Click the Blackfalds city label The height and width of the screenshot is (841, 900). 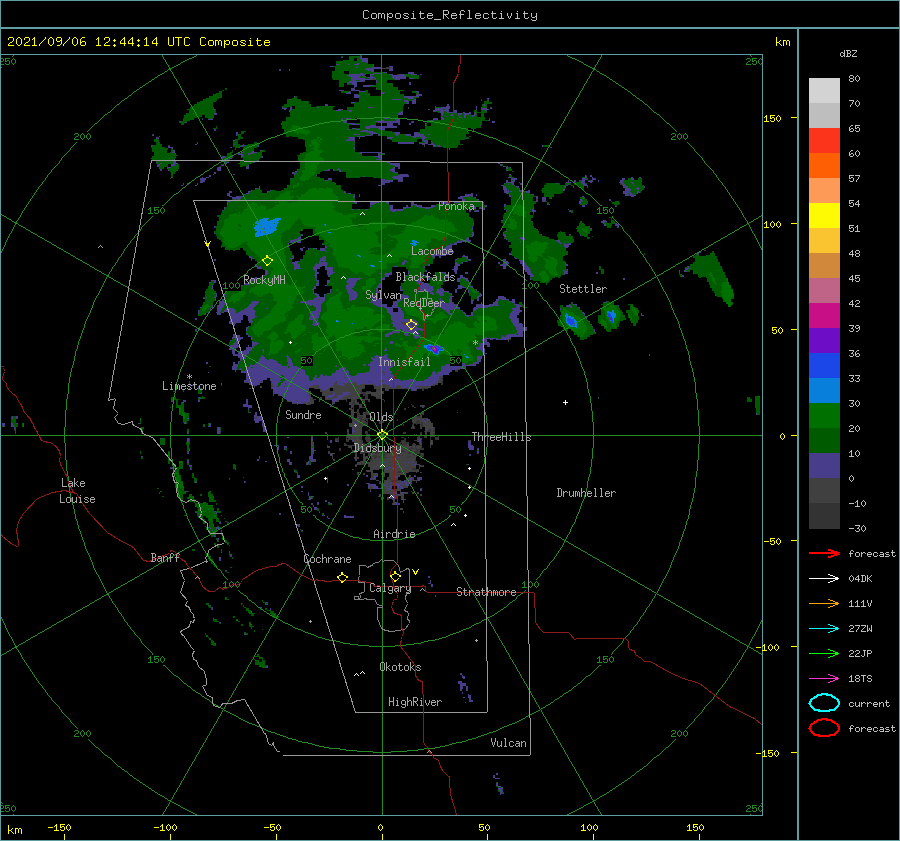[x=425, y=277]
